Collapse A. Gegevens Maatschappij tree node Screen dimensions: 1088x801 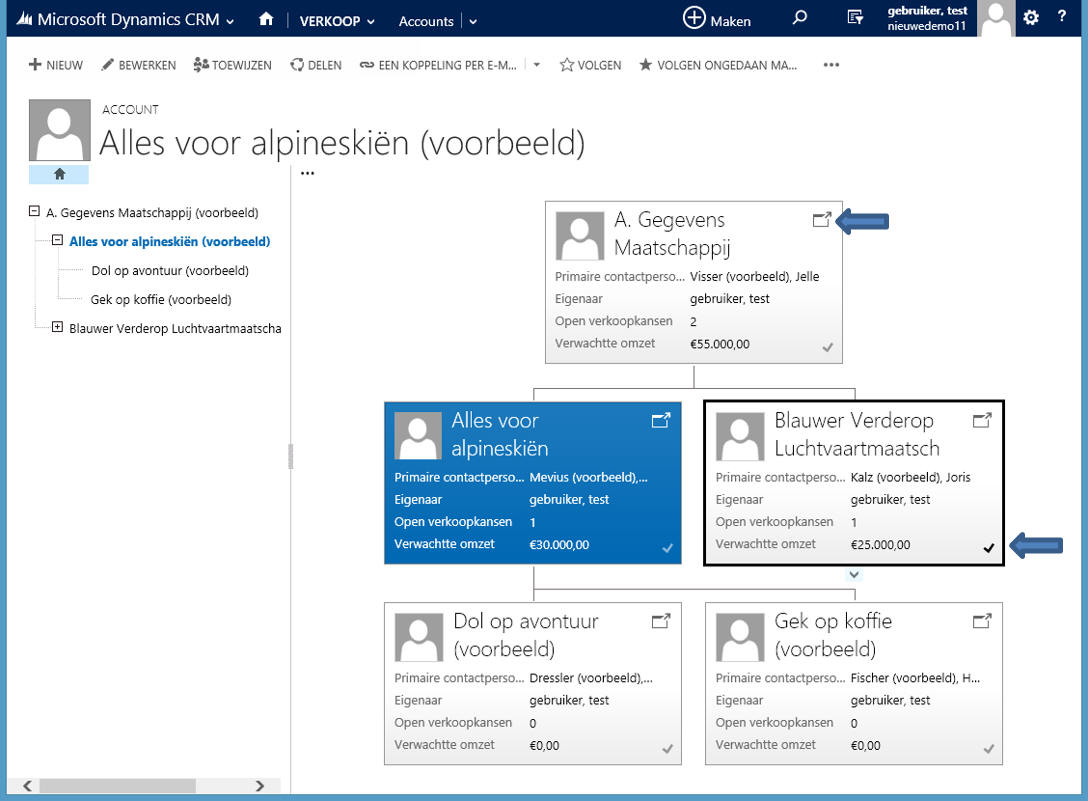[x=35, y=212]
